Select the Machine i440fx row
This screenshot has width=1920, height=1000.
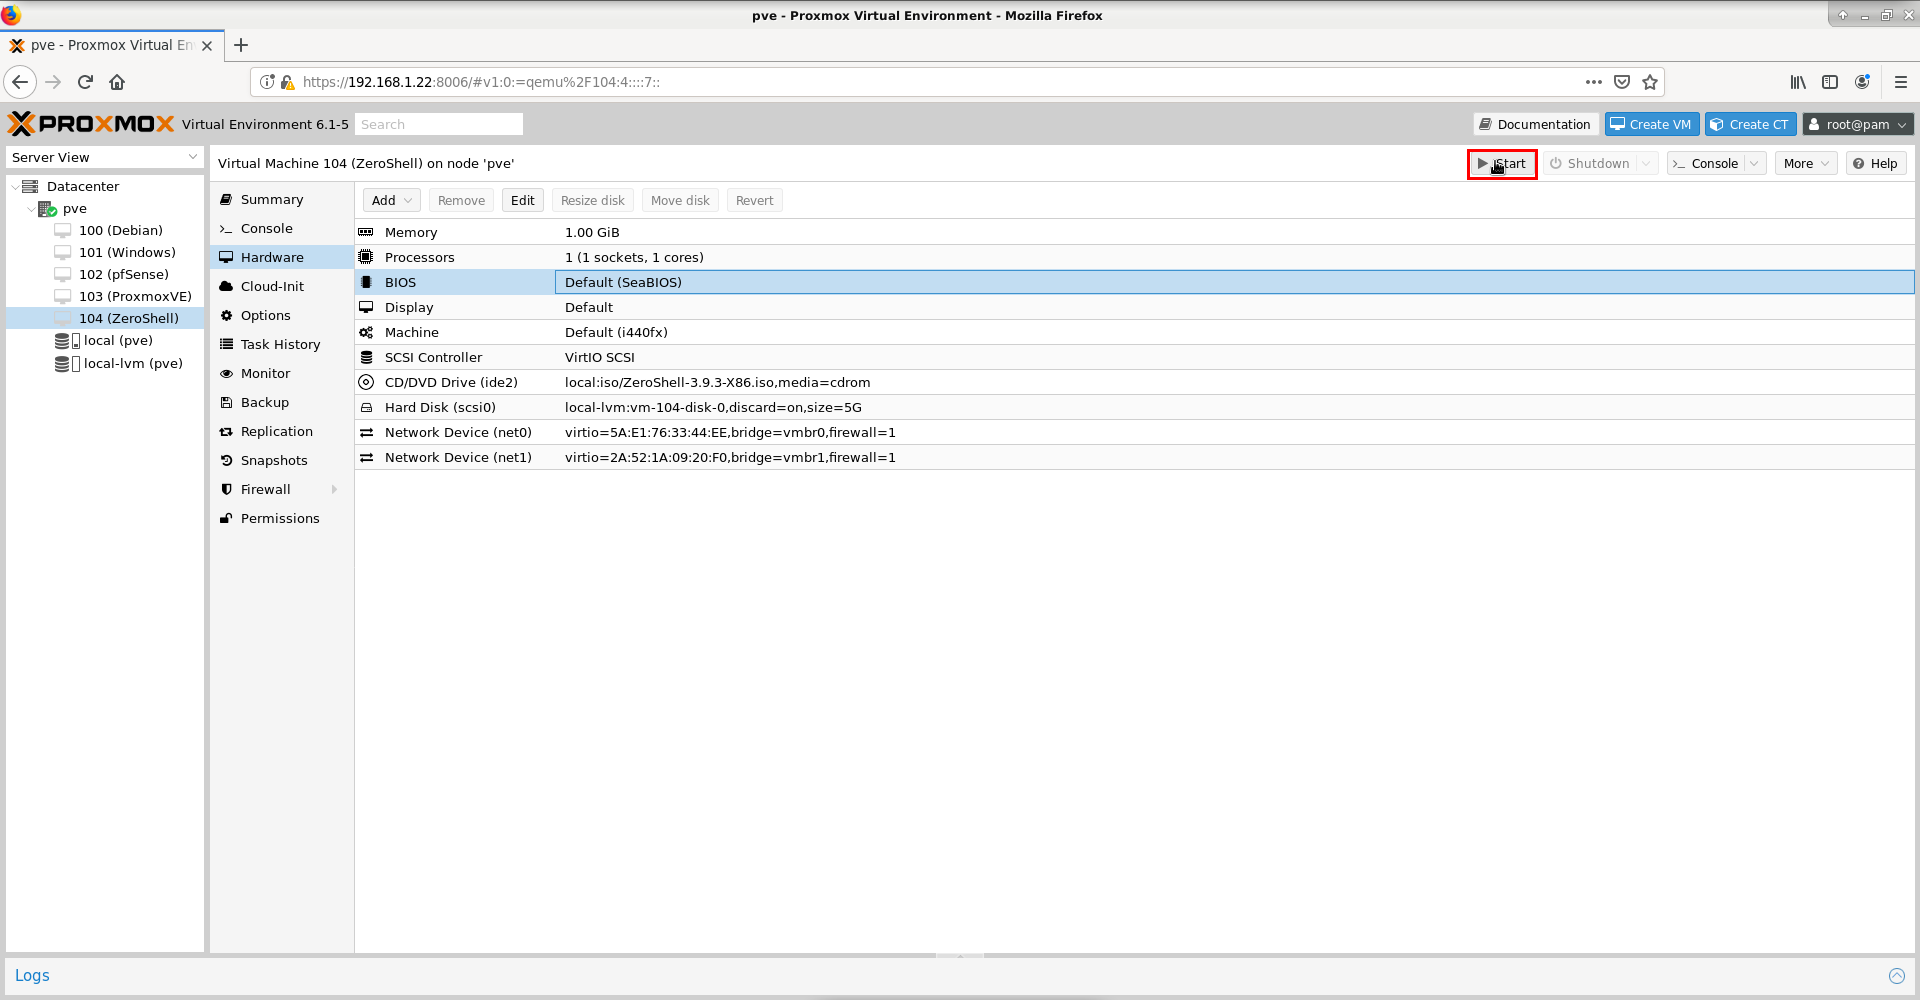click(1135, 332)
